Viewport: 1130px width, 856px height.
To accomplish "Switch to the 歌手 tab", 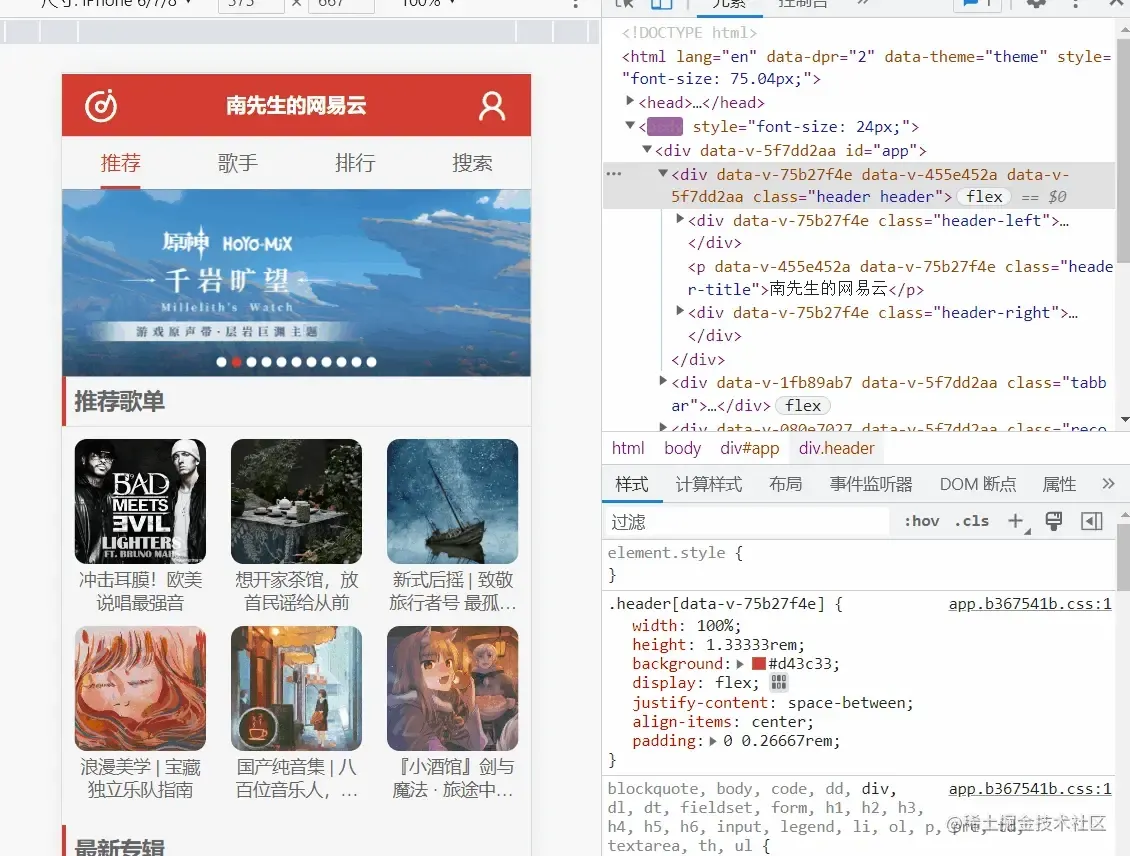I will (x=238, y=163).
